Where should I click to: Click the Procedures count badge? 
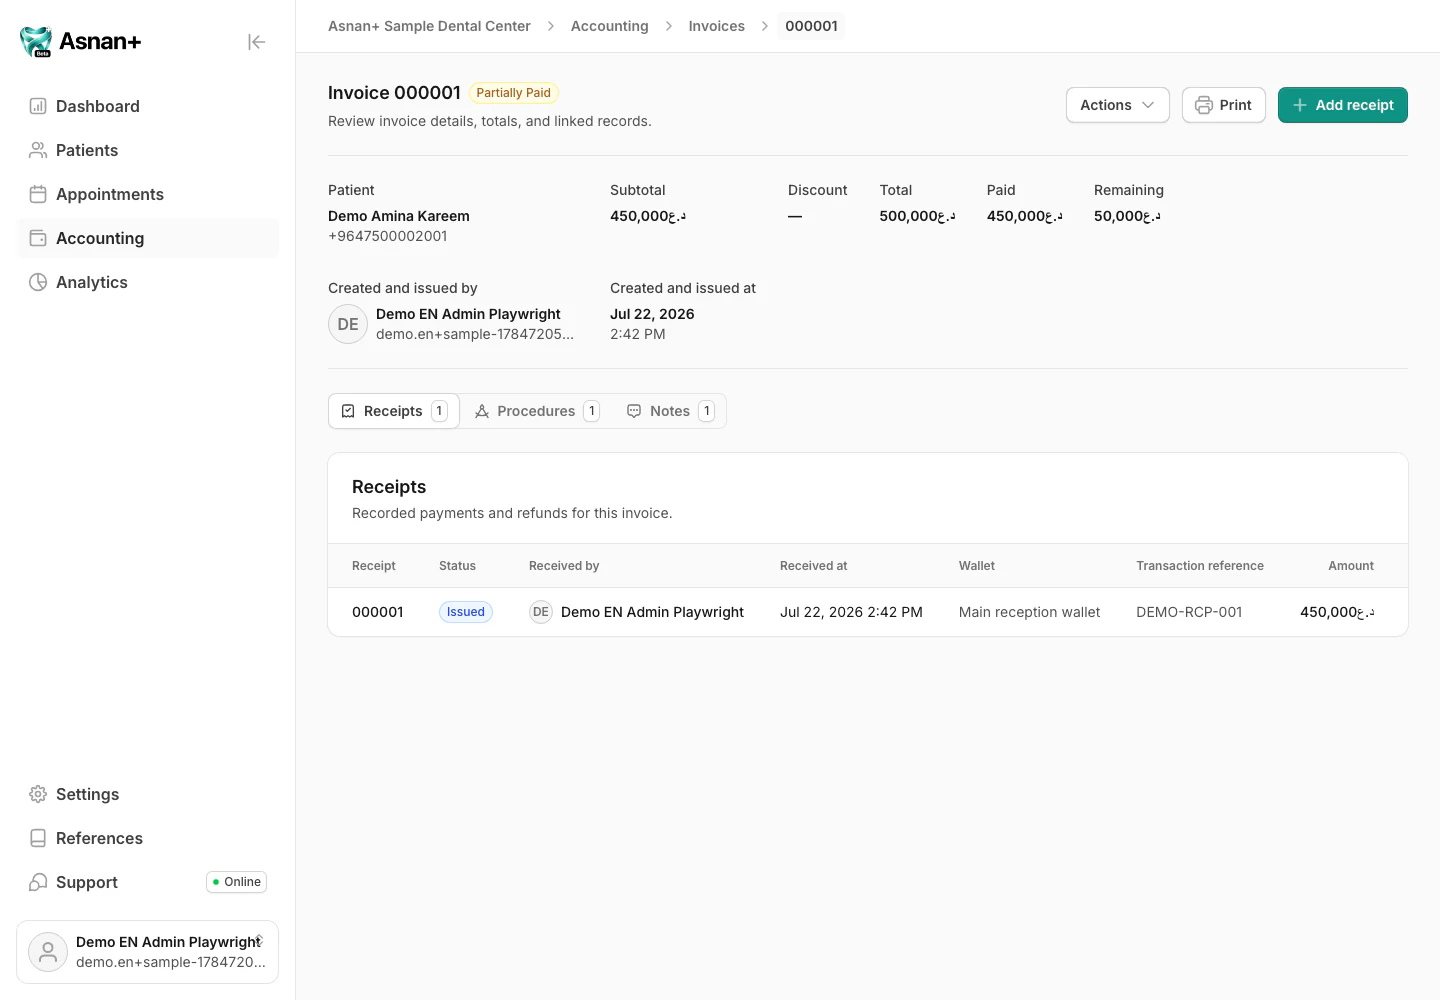[592, 411]
